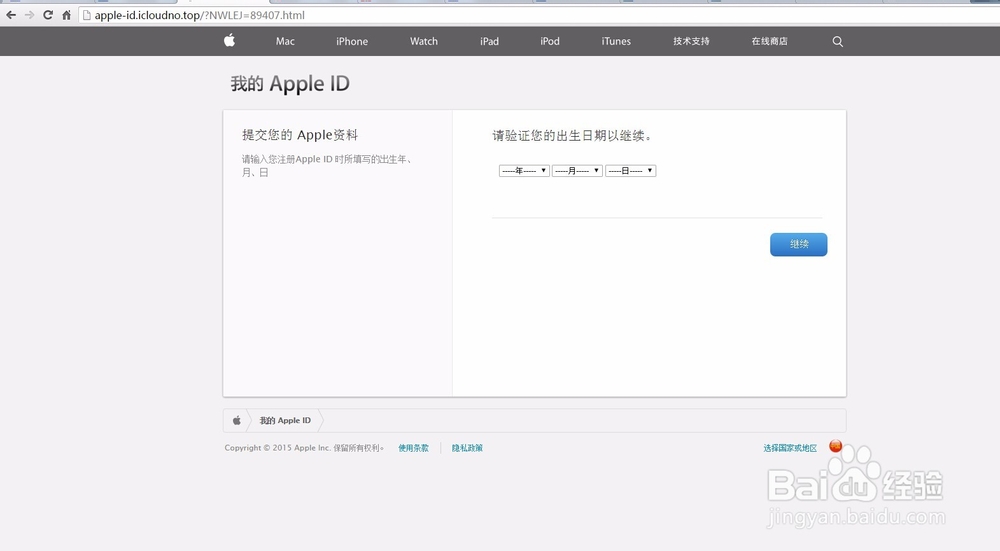Click the Apple logo in footer breadcrumb
This screenshot has height=551, width=1000.
tap(237, 420)
